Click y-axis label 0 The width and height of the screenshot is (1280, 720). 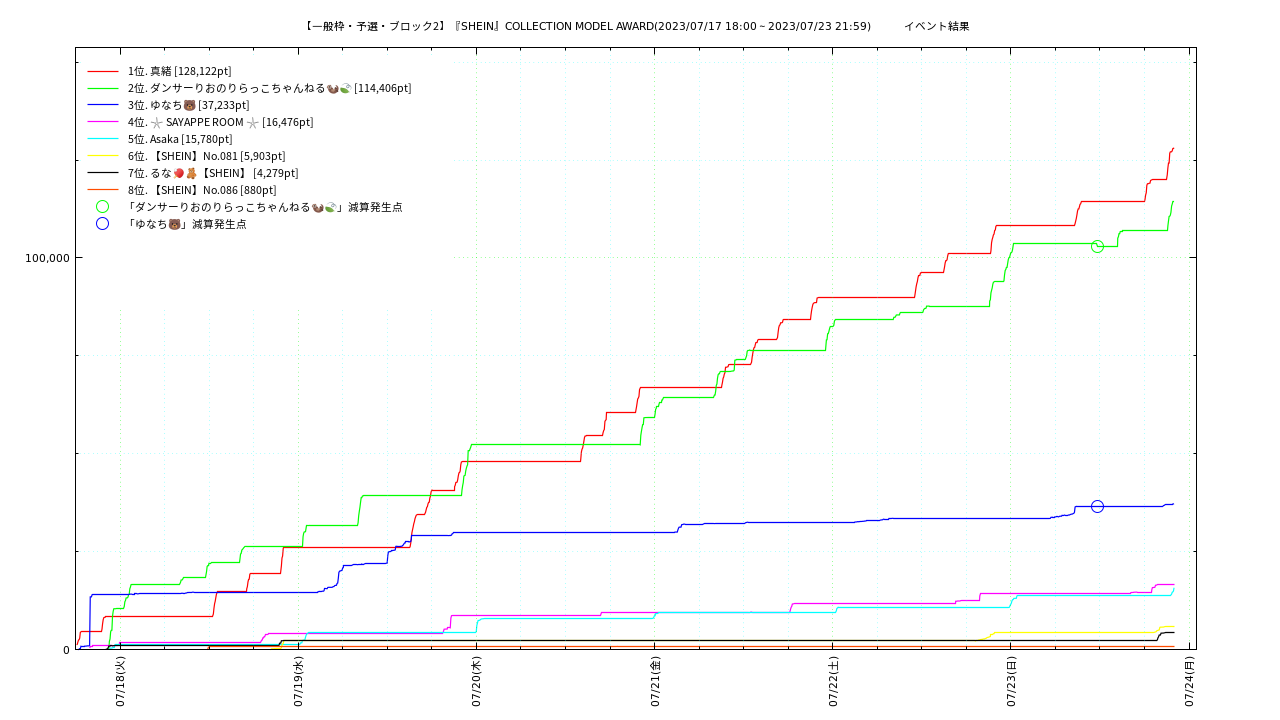pyautogui.click(x=67, y=650)
